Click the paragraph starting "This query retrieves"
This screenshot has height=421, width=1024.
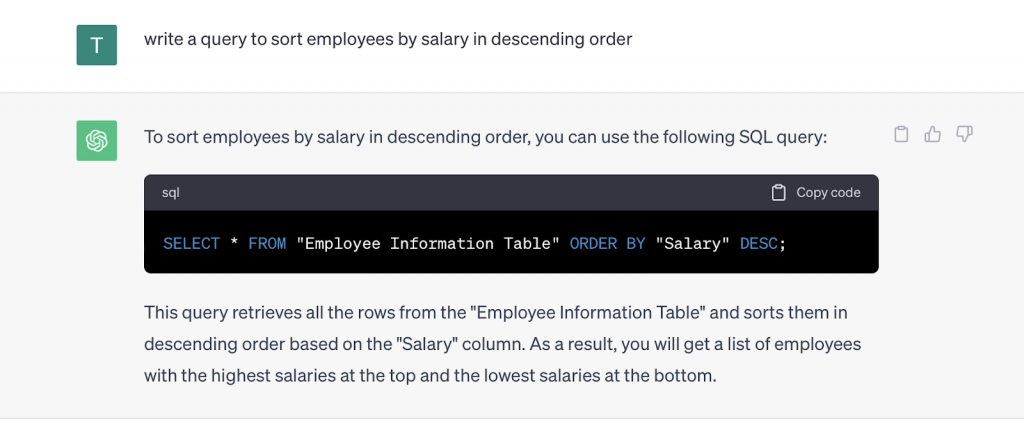coord(503,344)
